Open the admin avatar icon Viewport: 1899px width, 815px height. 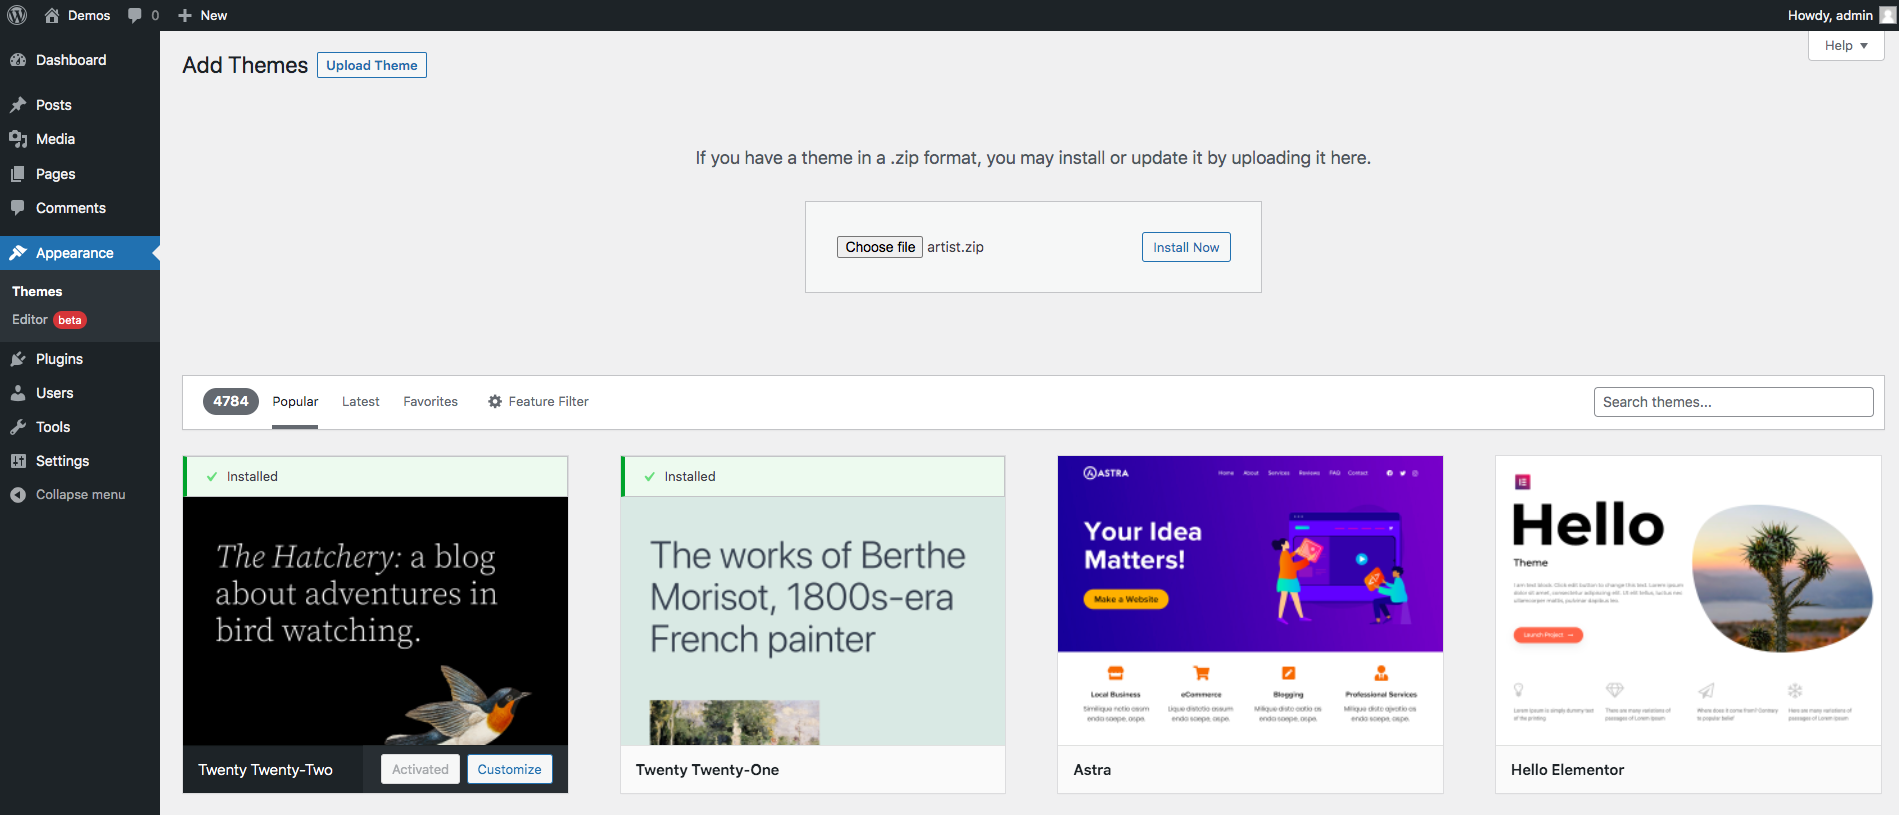(1887, 15)
